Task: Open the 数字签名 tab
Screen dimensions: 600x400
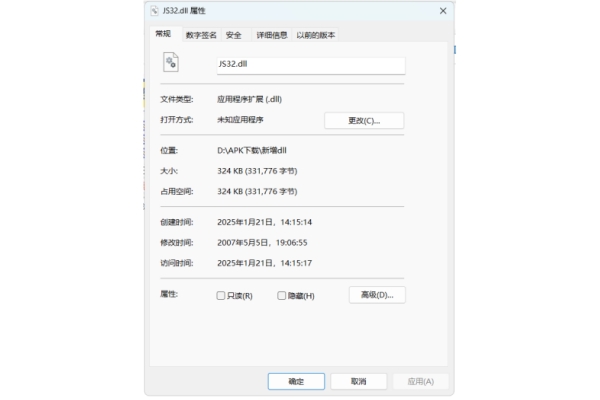Action: coord(201,35)
